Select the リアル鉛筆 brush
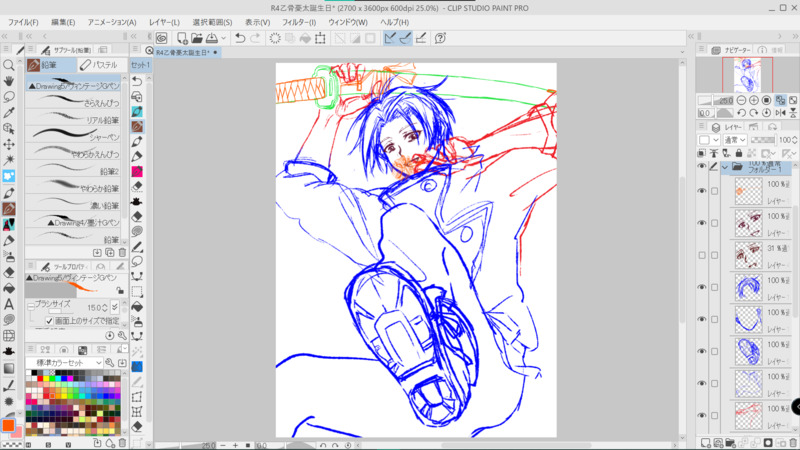Screen dimensions: 800x450 click(x=73, y=119)
